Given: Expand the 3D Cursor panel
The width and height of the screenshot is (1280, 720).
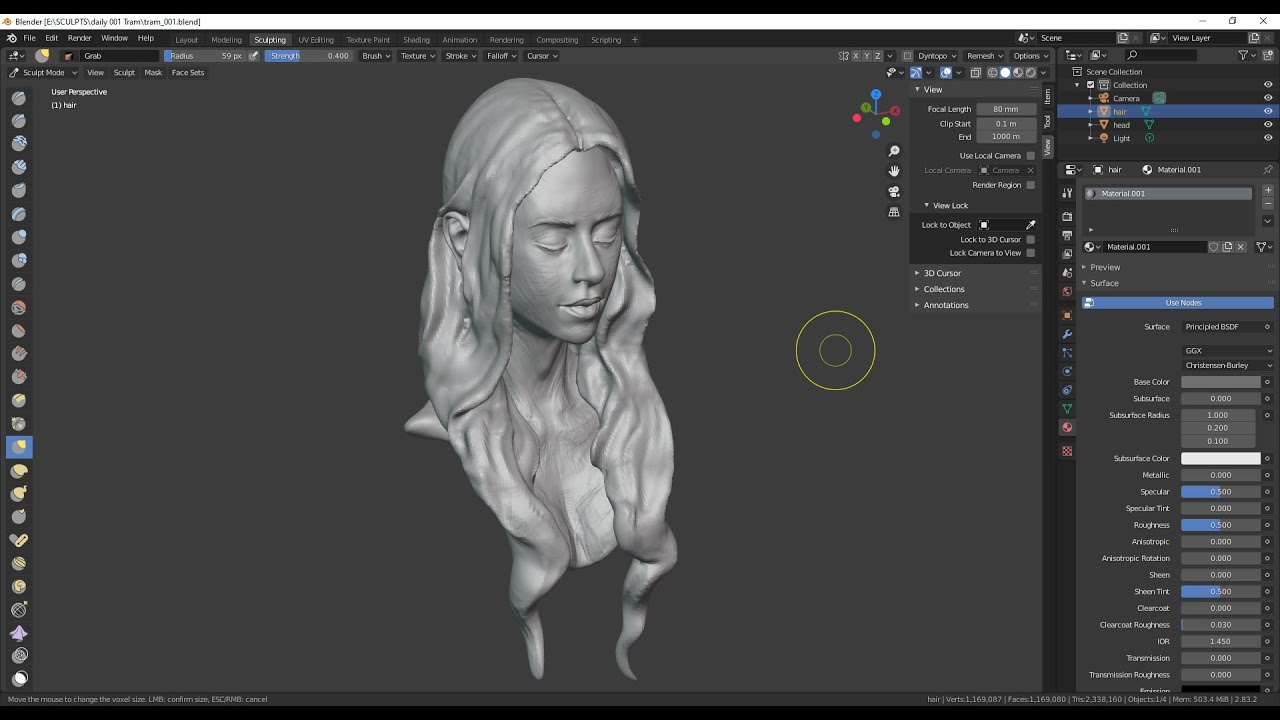Looking at the screenshot, I should (x=940, y=273).
